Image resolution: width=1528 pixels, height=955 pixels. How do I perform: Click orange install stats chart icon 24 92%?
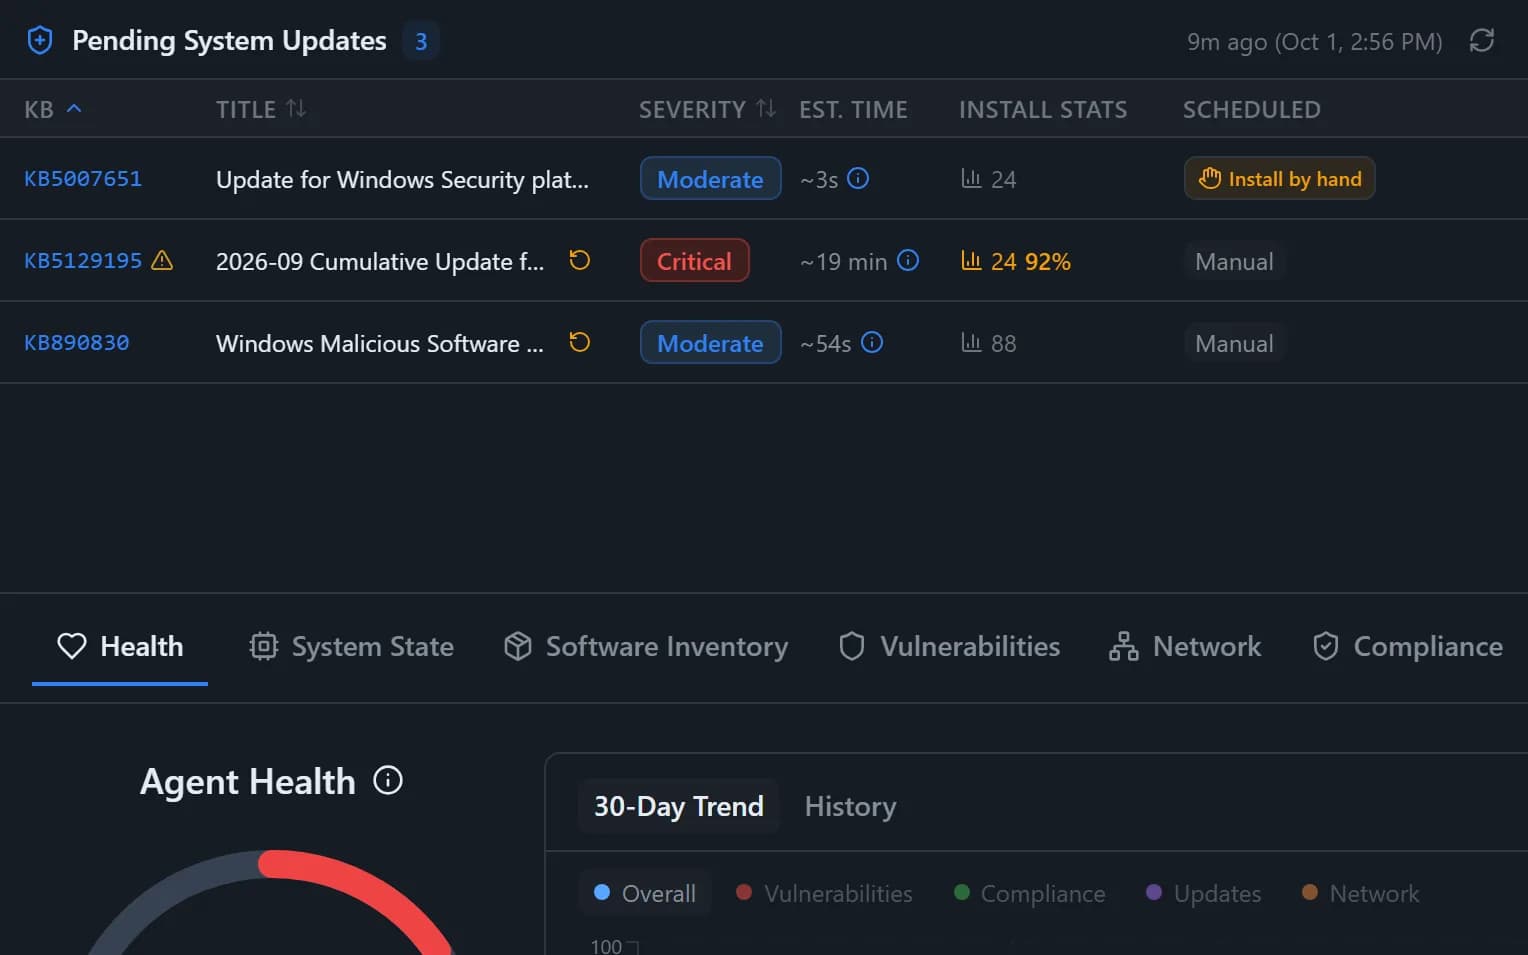click(971, 260)
